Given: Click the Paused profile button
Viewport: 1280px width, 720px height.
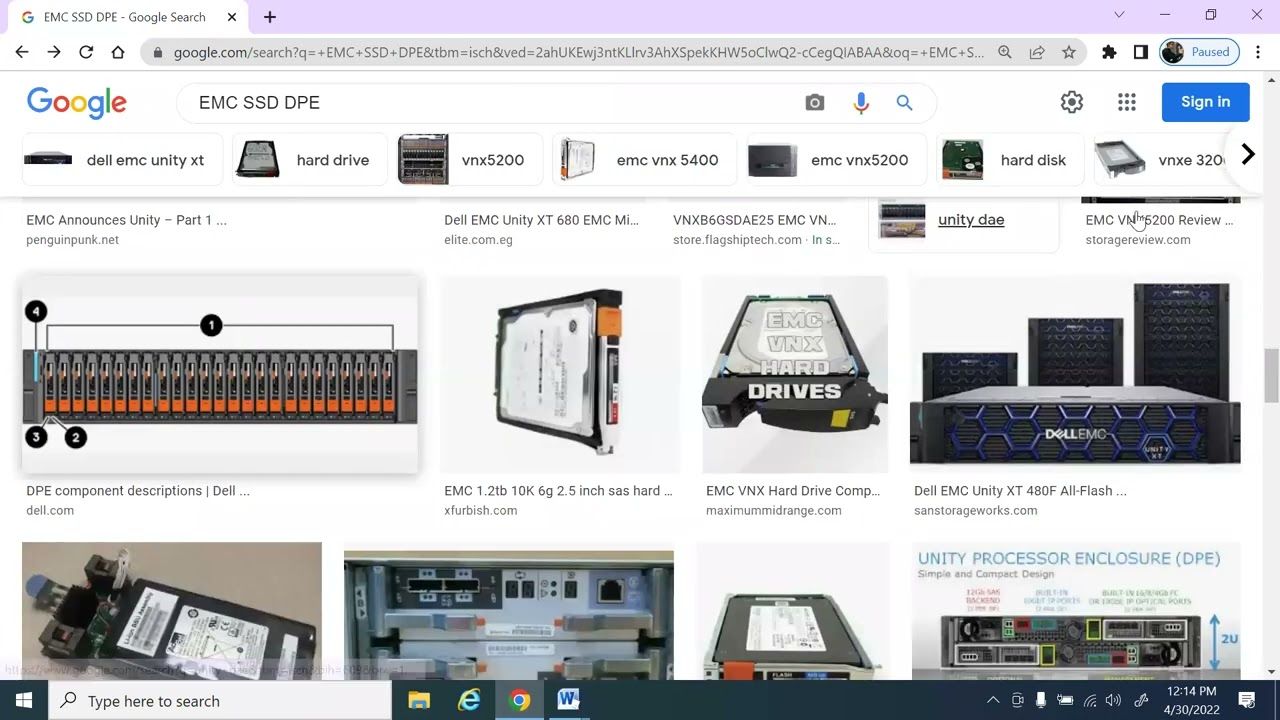Looking at the screenshot, I should [1199, 52].
